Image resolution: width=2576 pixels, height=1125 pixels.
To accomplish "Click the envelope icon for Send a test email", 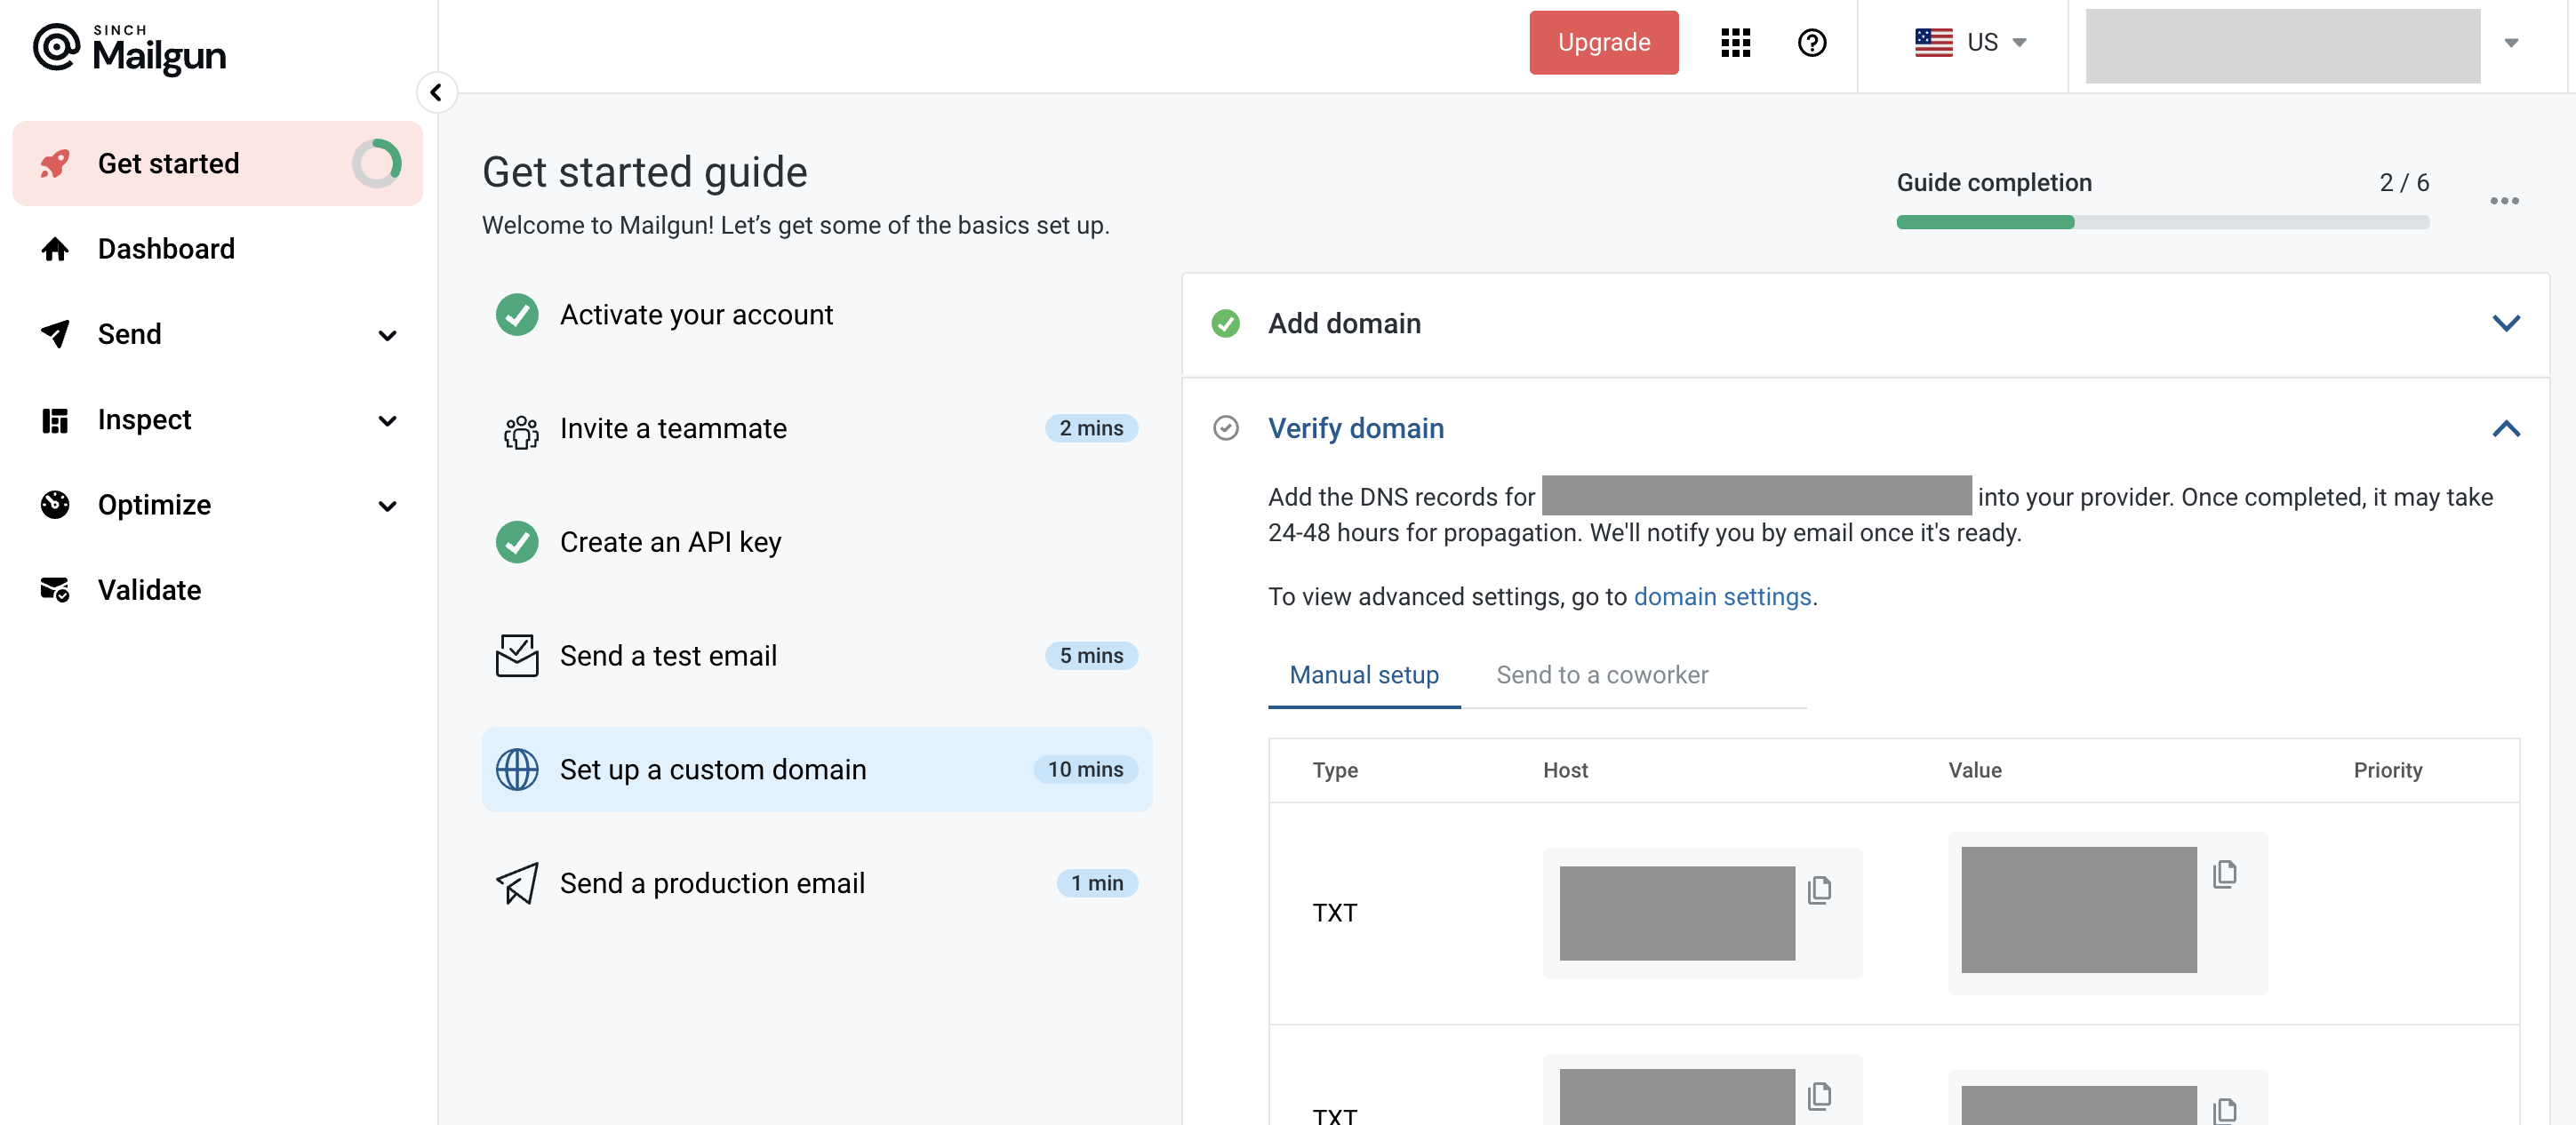I will tap(517, 656).
